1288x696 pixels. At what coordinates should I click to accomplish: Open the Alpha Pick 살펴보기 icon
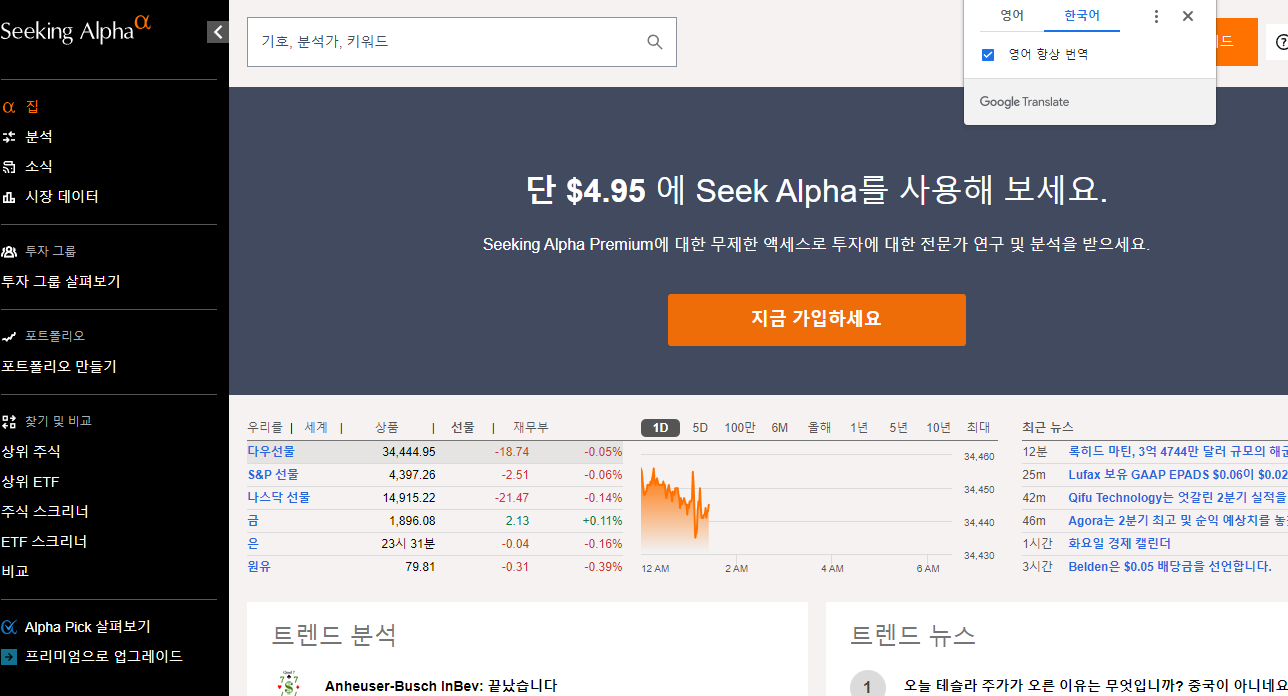point(12,626)
